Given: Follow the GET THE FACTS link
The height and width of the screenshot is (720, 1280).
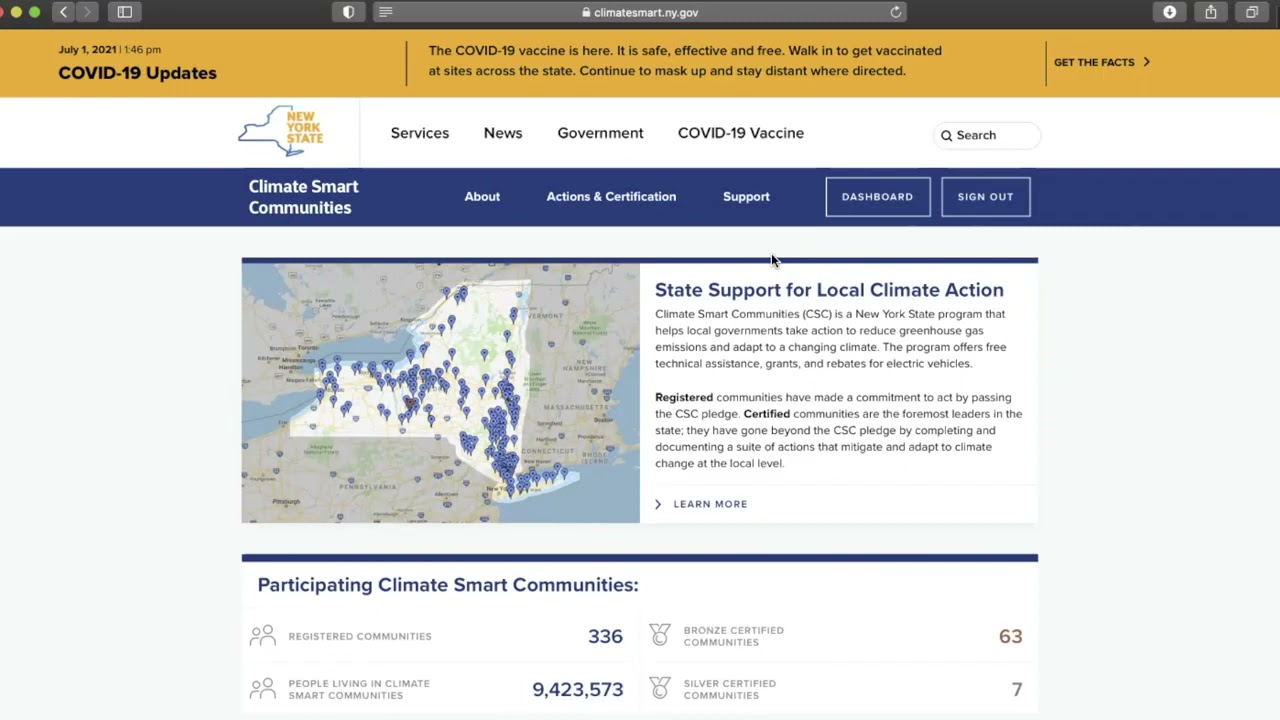Looking at the screenshot, I should pos(1102,62).
